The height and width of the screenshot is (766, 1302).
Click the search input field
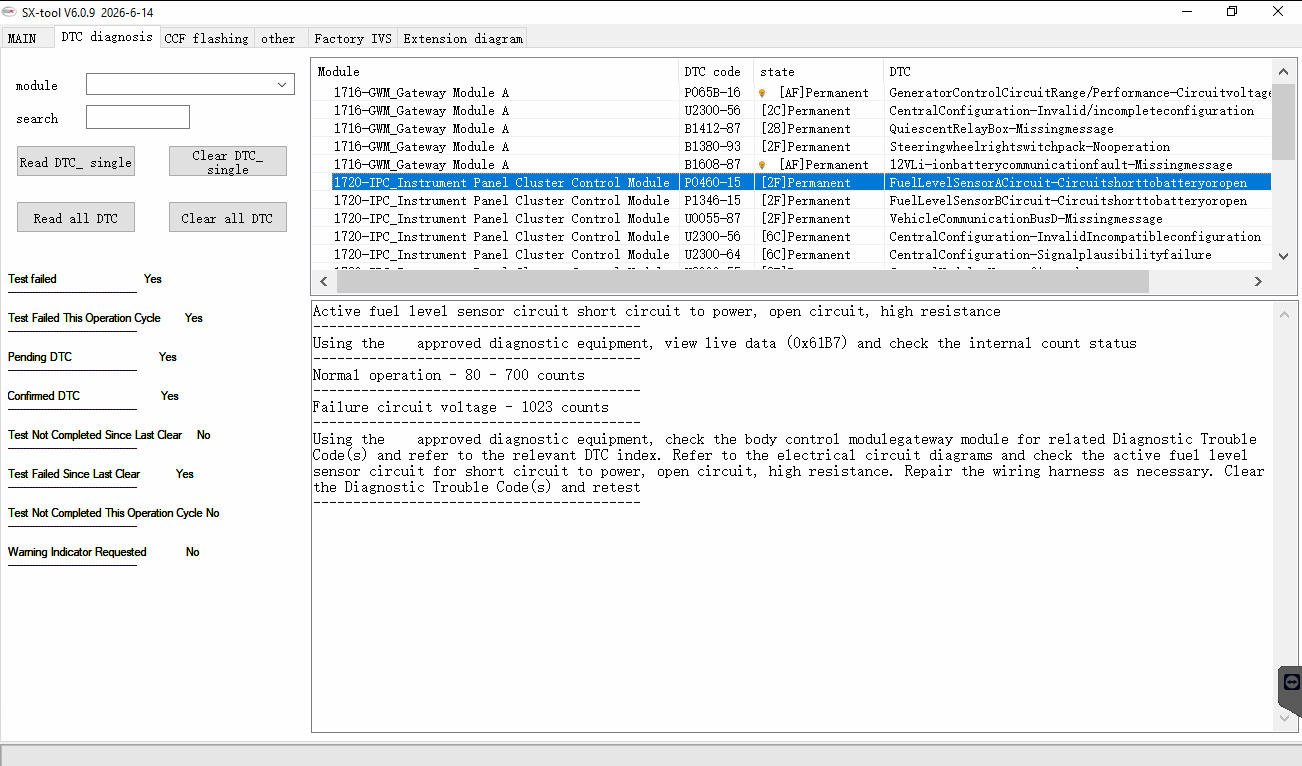[137, 118]
